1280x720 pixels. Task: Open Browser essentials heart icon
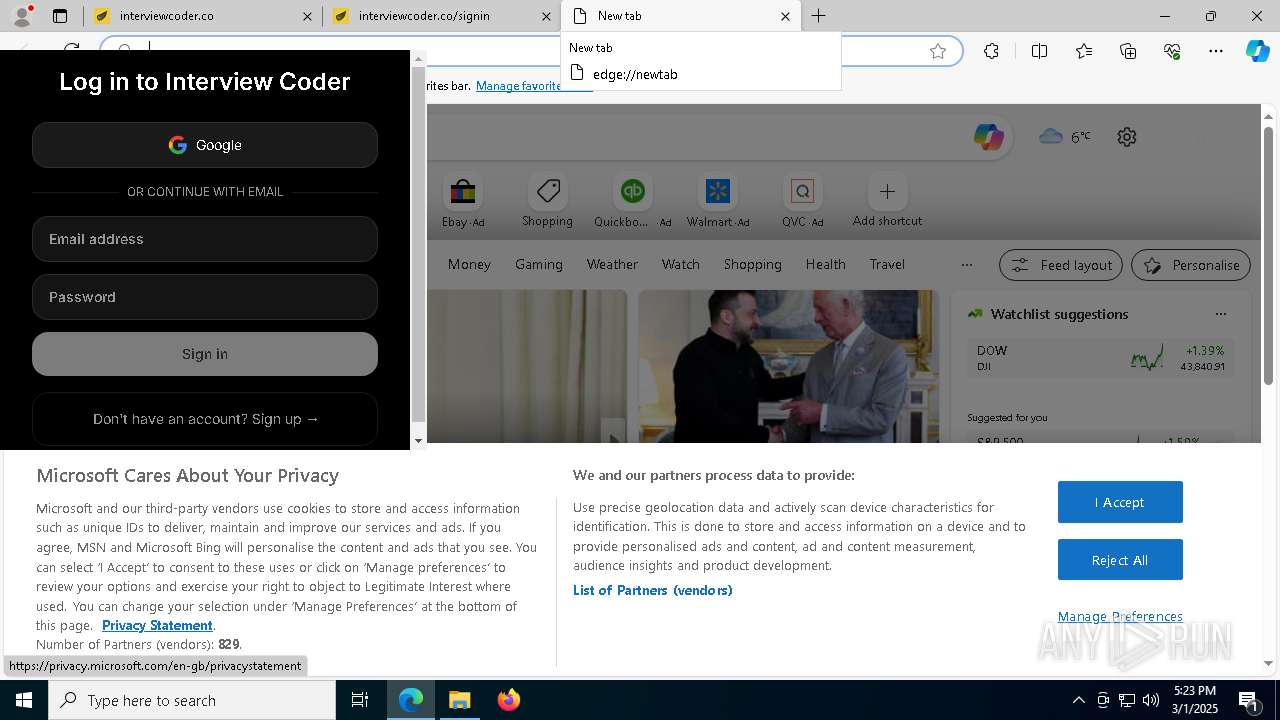tap(1172, 51)
